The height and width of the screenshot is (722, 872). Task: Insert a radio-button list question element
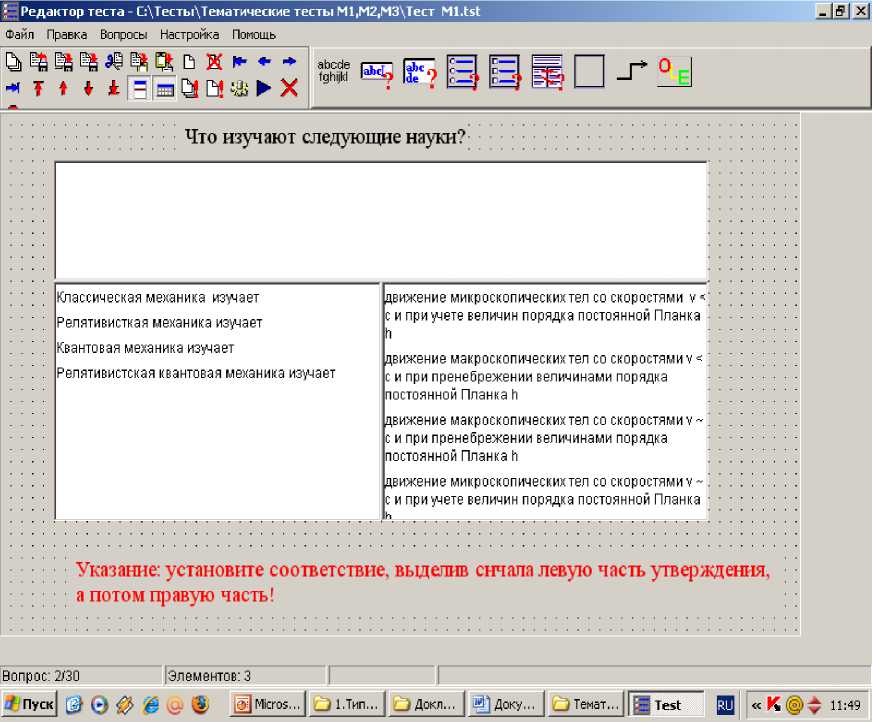[x=462, y=73]
